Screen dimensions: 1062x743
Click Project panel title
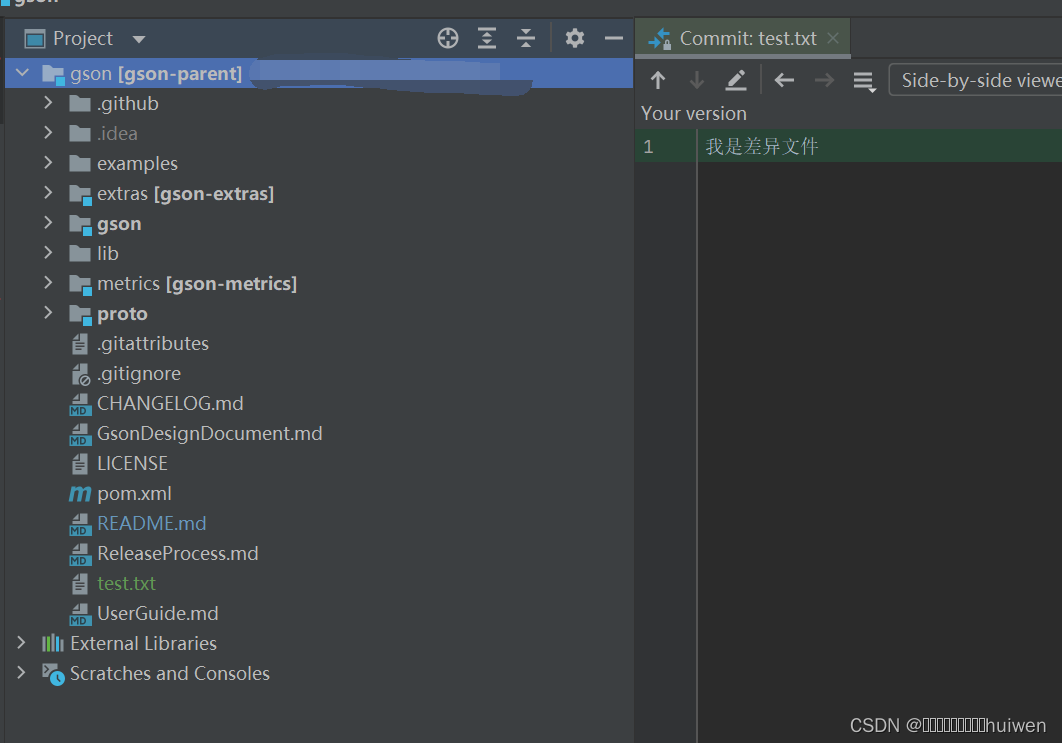click(83, 39)
